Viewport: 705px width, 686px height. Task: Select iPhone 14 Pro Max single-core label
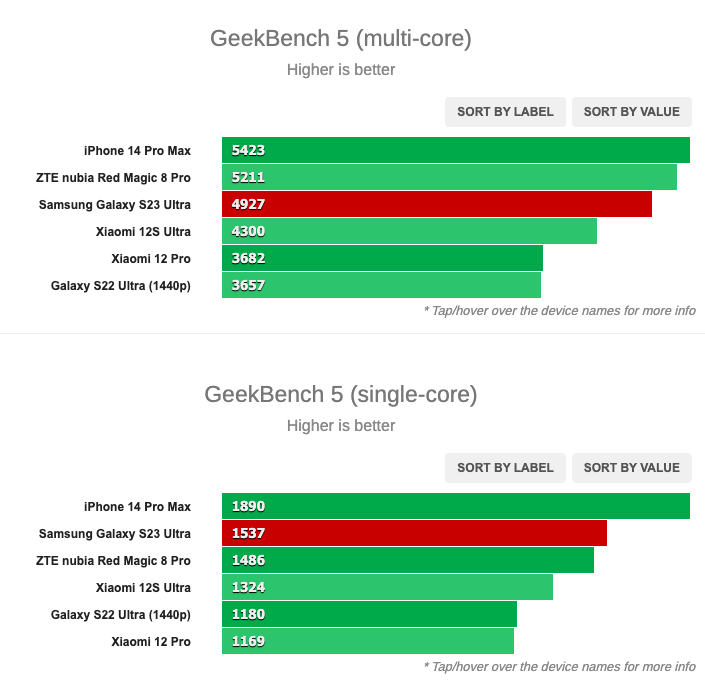137,507
